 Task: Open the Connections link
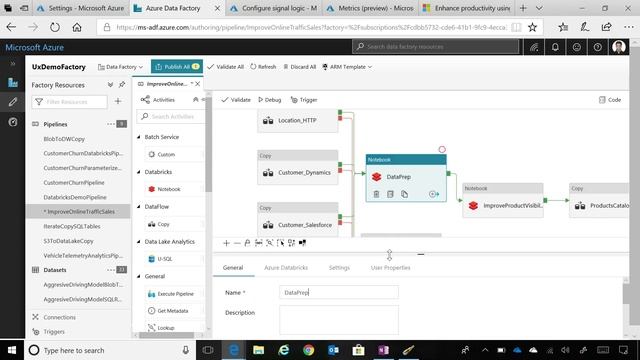(x=60, y=317)
